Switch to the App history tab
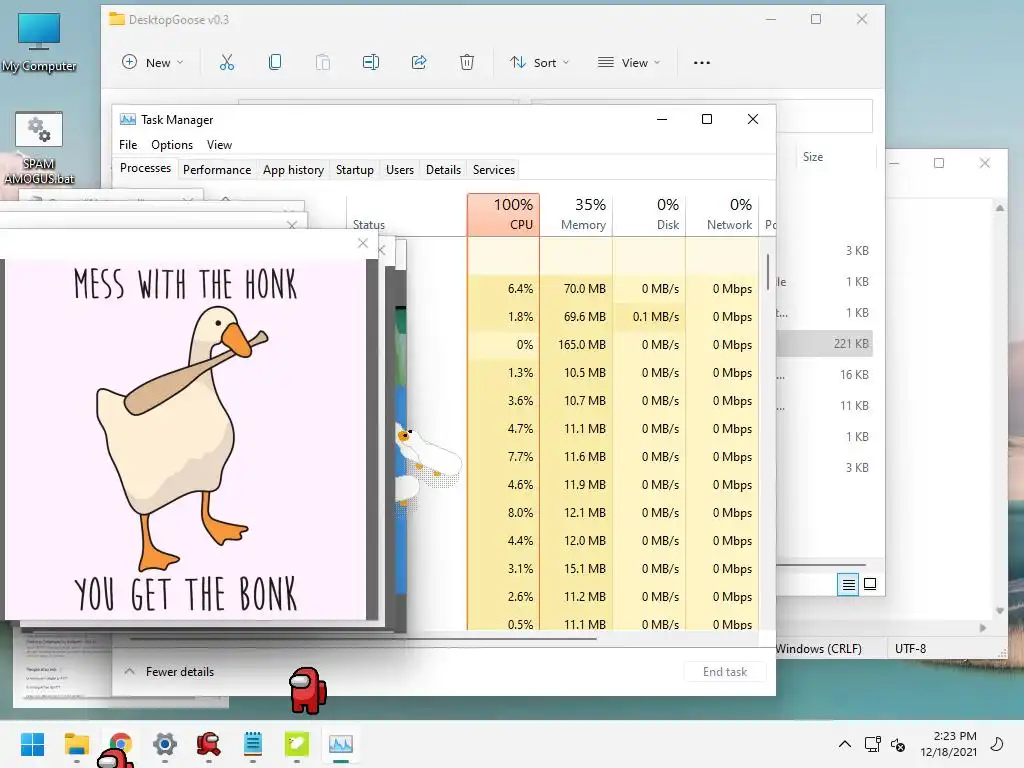The height and width of the screenshot is (768, 1024). click(293, 170)
